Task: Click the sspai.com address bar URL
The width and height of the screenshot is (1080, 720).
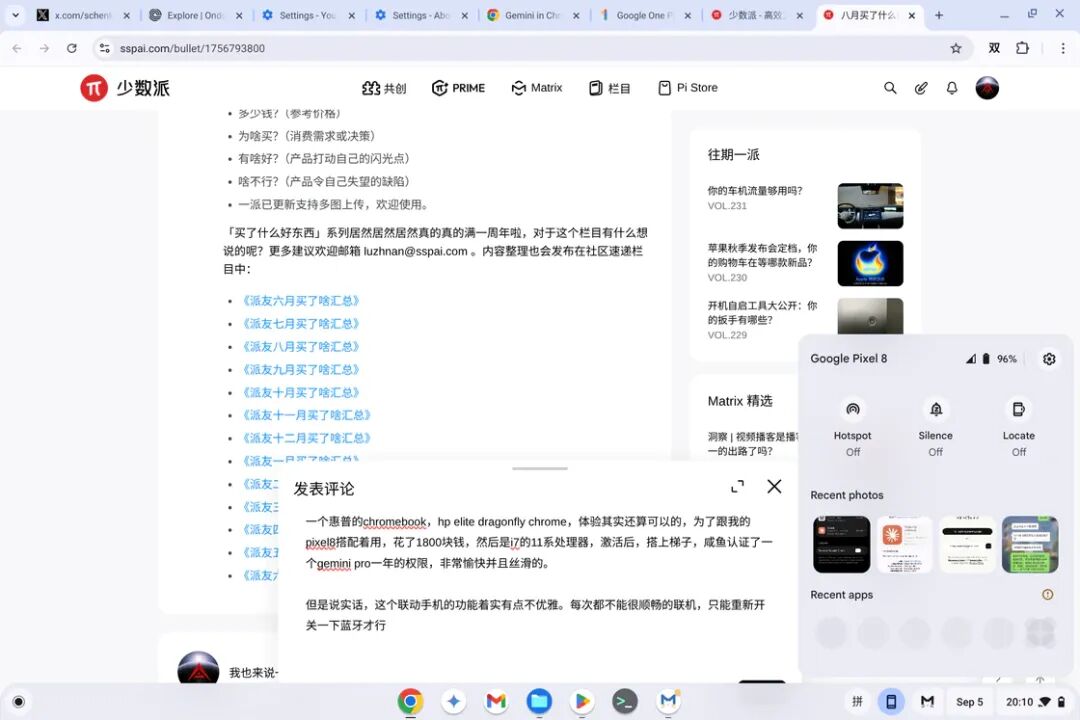Action: pyautogui.click(x=192, y=48)
